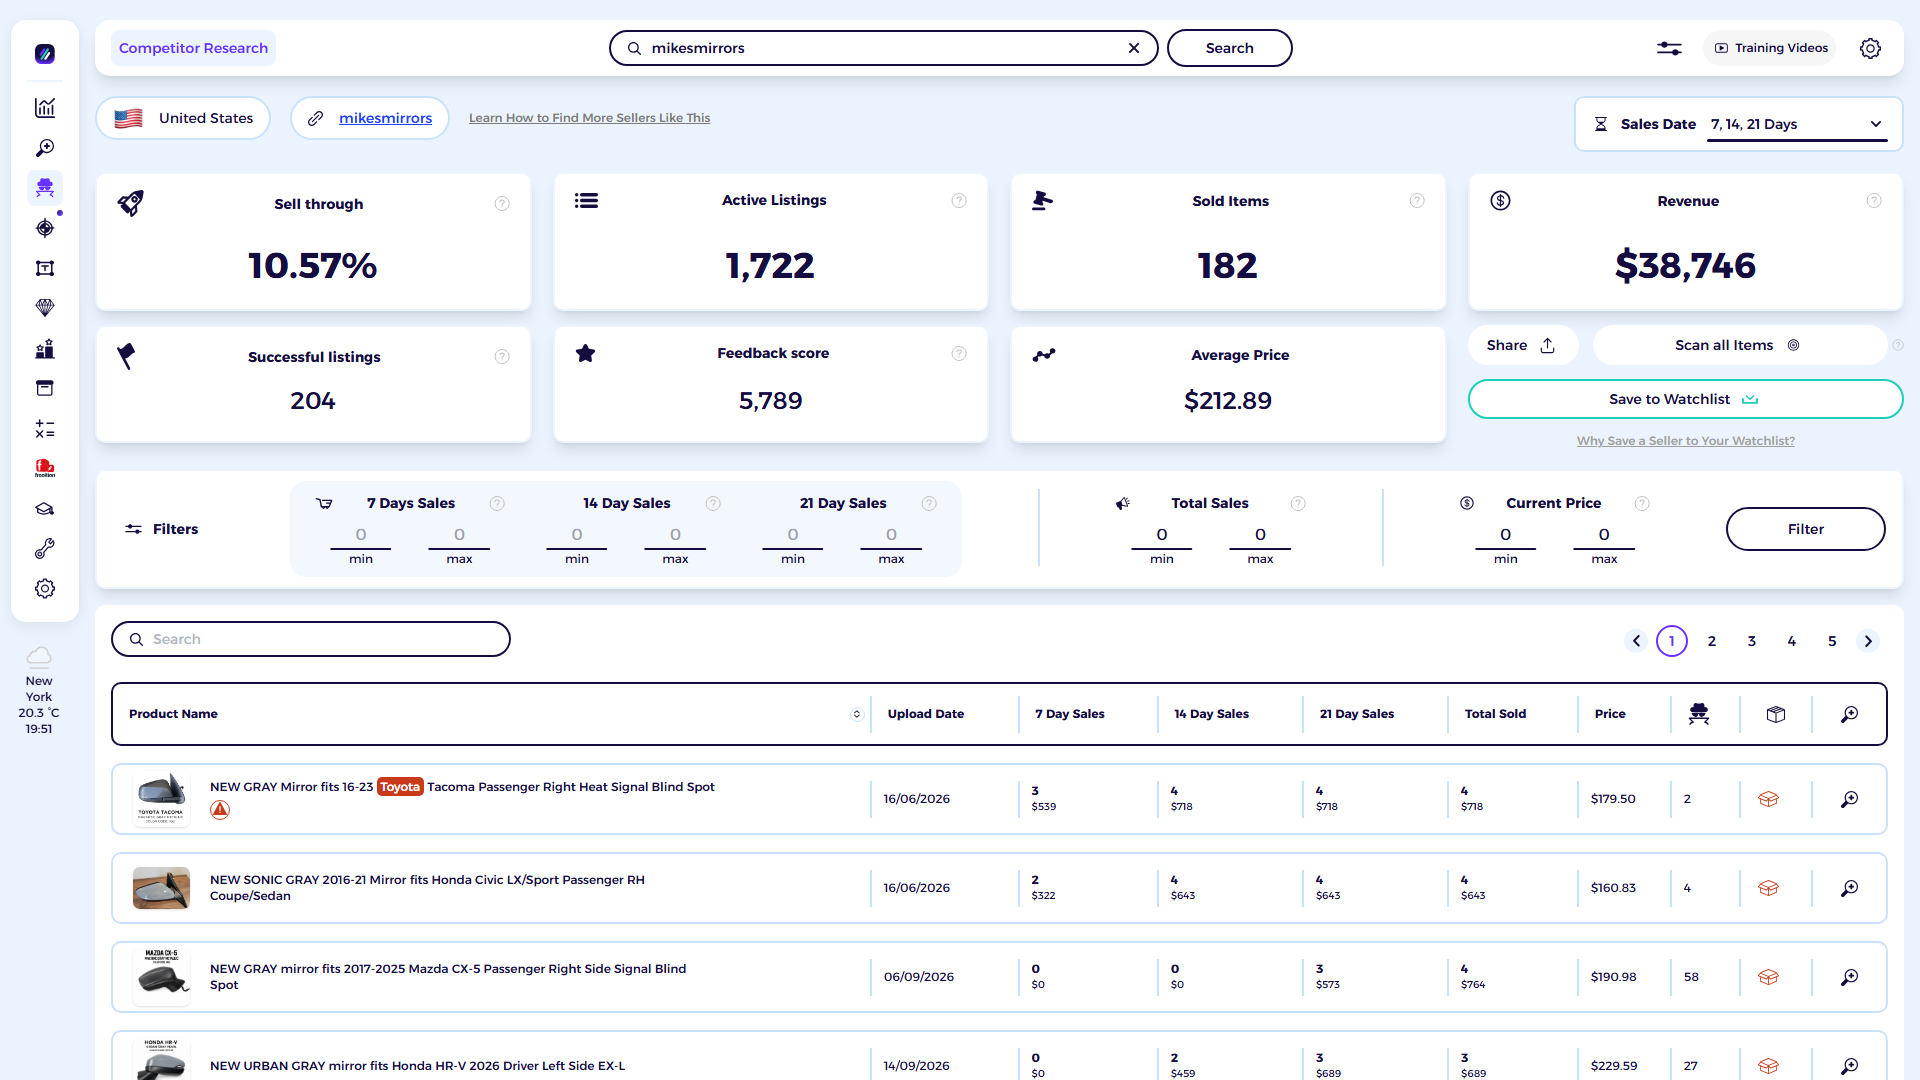Open the wrench tools sidebar icon
Viewport: 1920px width, 1080px height.
pyautogui.click(x=45, y=549)
